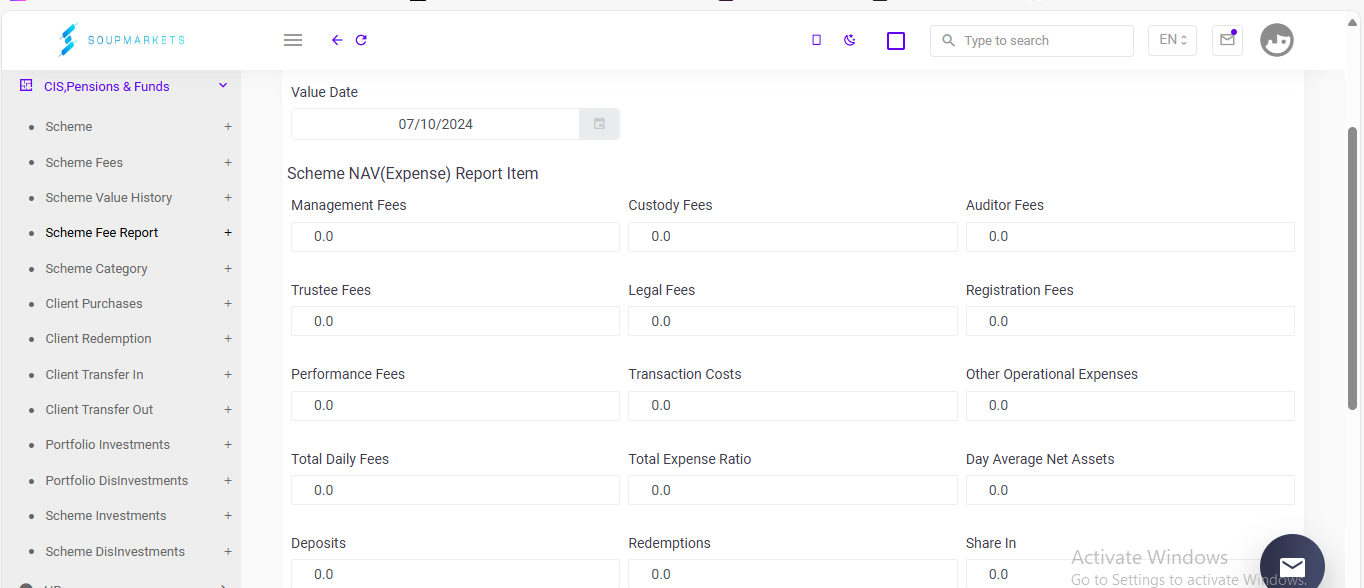Image resolution: width=1364 pixels, height=588 pixels.
Task: Open the Scheme Investments menu item
Action: click(x=106, y=515)
